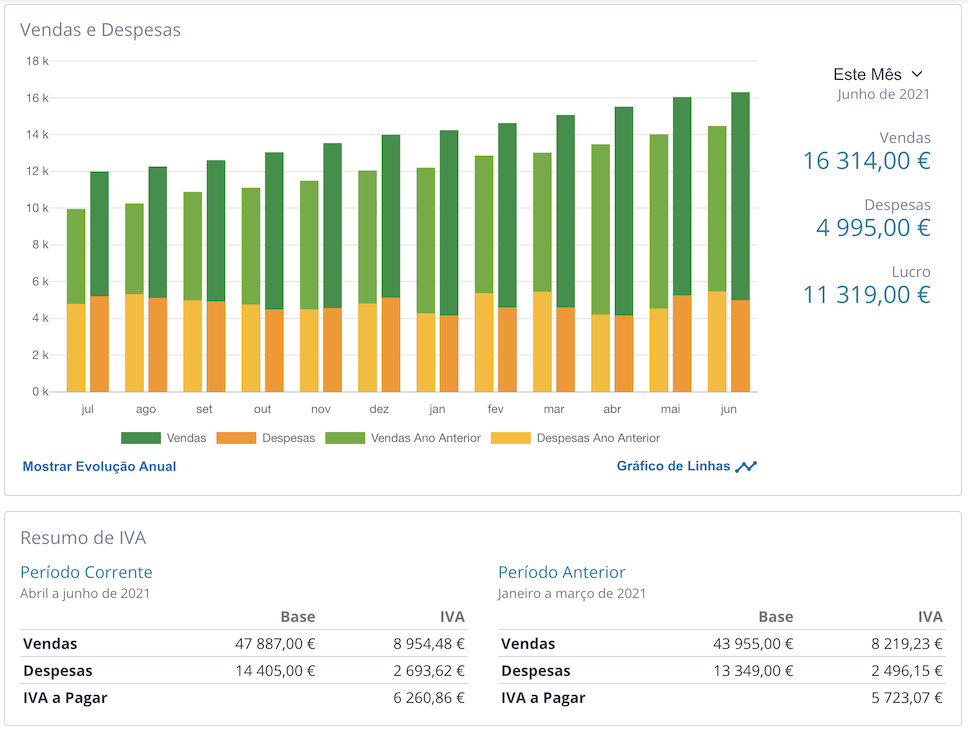Click the yellow Despesas Ano Anterior swatch

pyautogui.click(x=511, y=438)
